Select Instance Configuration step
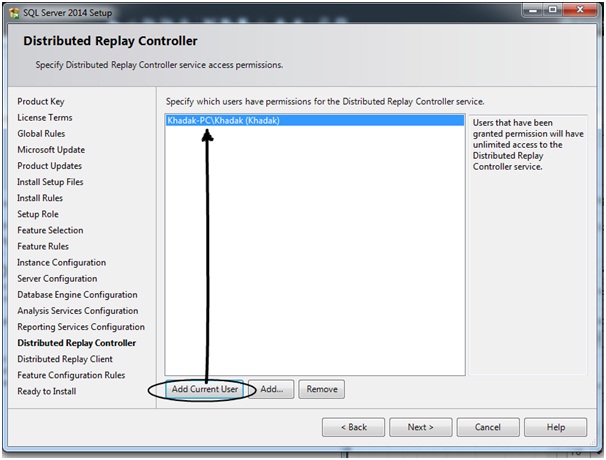This screenshot has width=606, height=460. click(x=61, y=262)
